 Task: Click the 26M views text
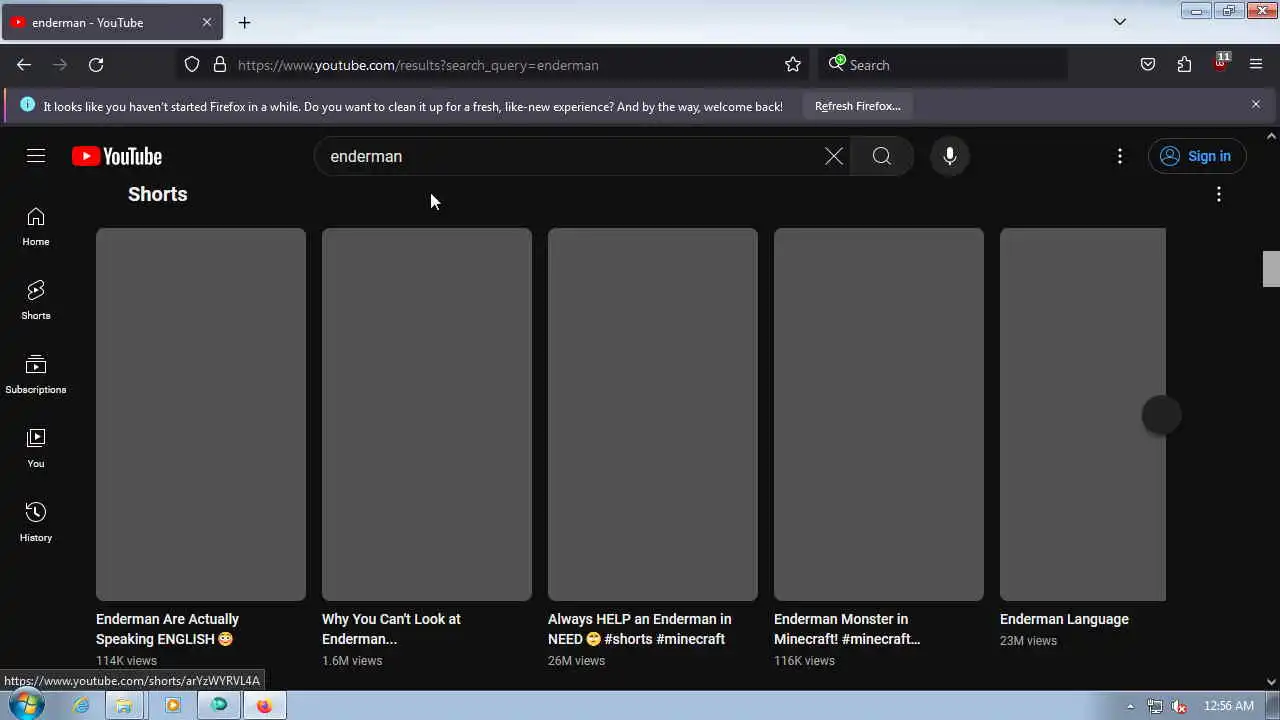pos(576,661)
